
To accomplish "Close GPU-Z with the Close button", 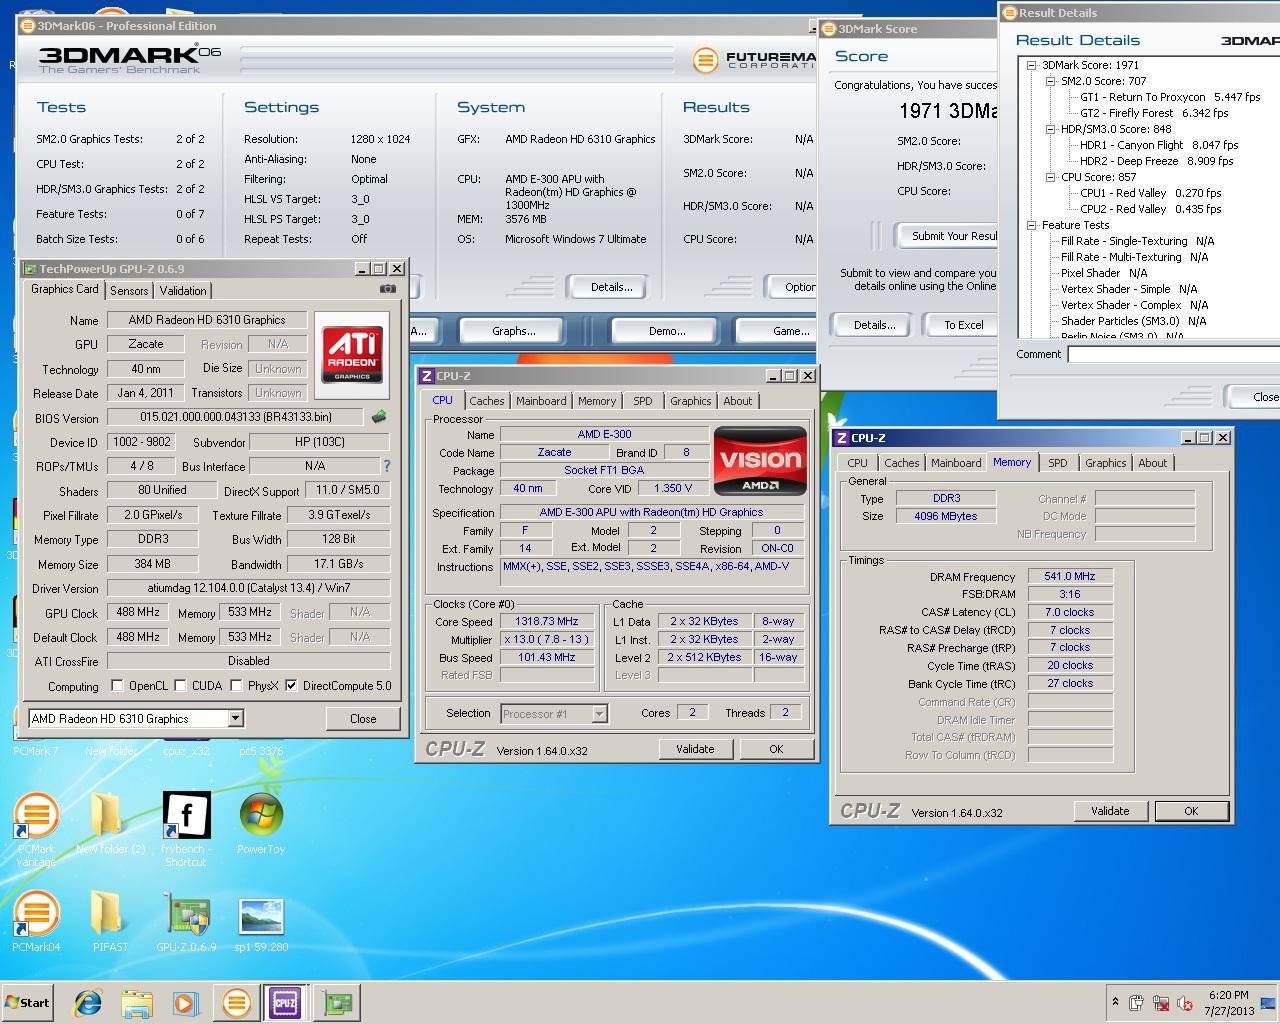I will pyautogui.click(x=363, y=718).
